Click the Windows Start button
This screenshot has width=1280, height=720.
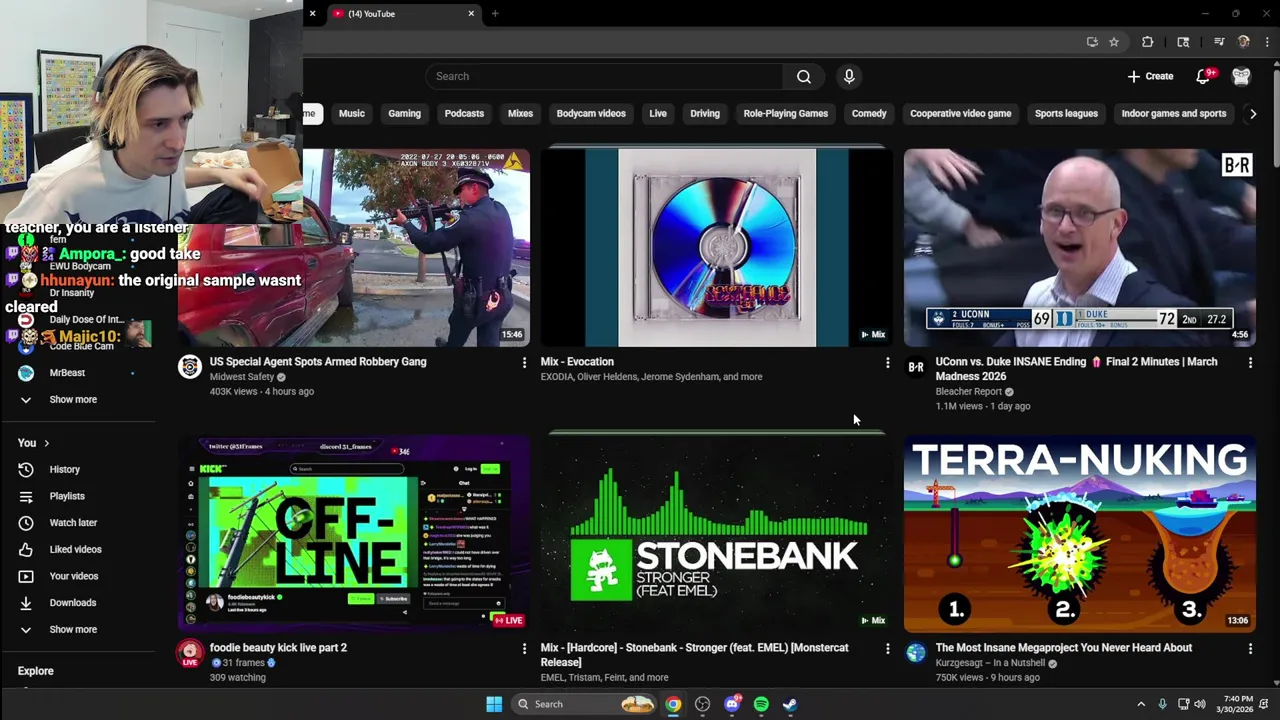click(x=494, y=704)
